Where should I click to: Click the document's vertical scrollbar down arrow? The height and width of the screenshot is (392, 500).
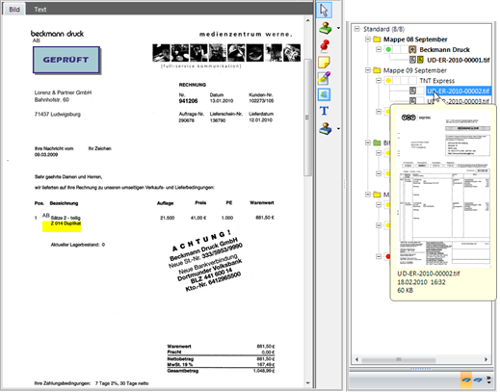(x=307, y=383)
